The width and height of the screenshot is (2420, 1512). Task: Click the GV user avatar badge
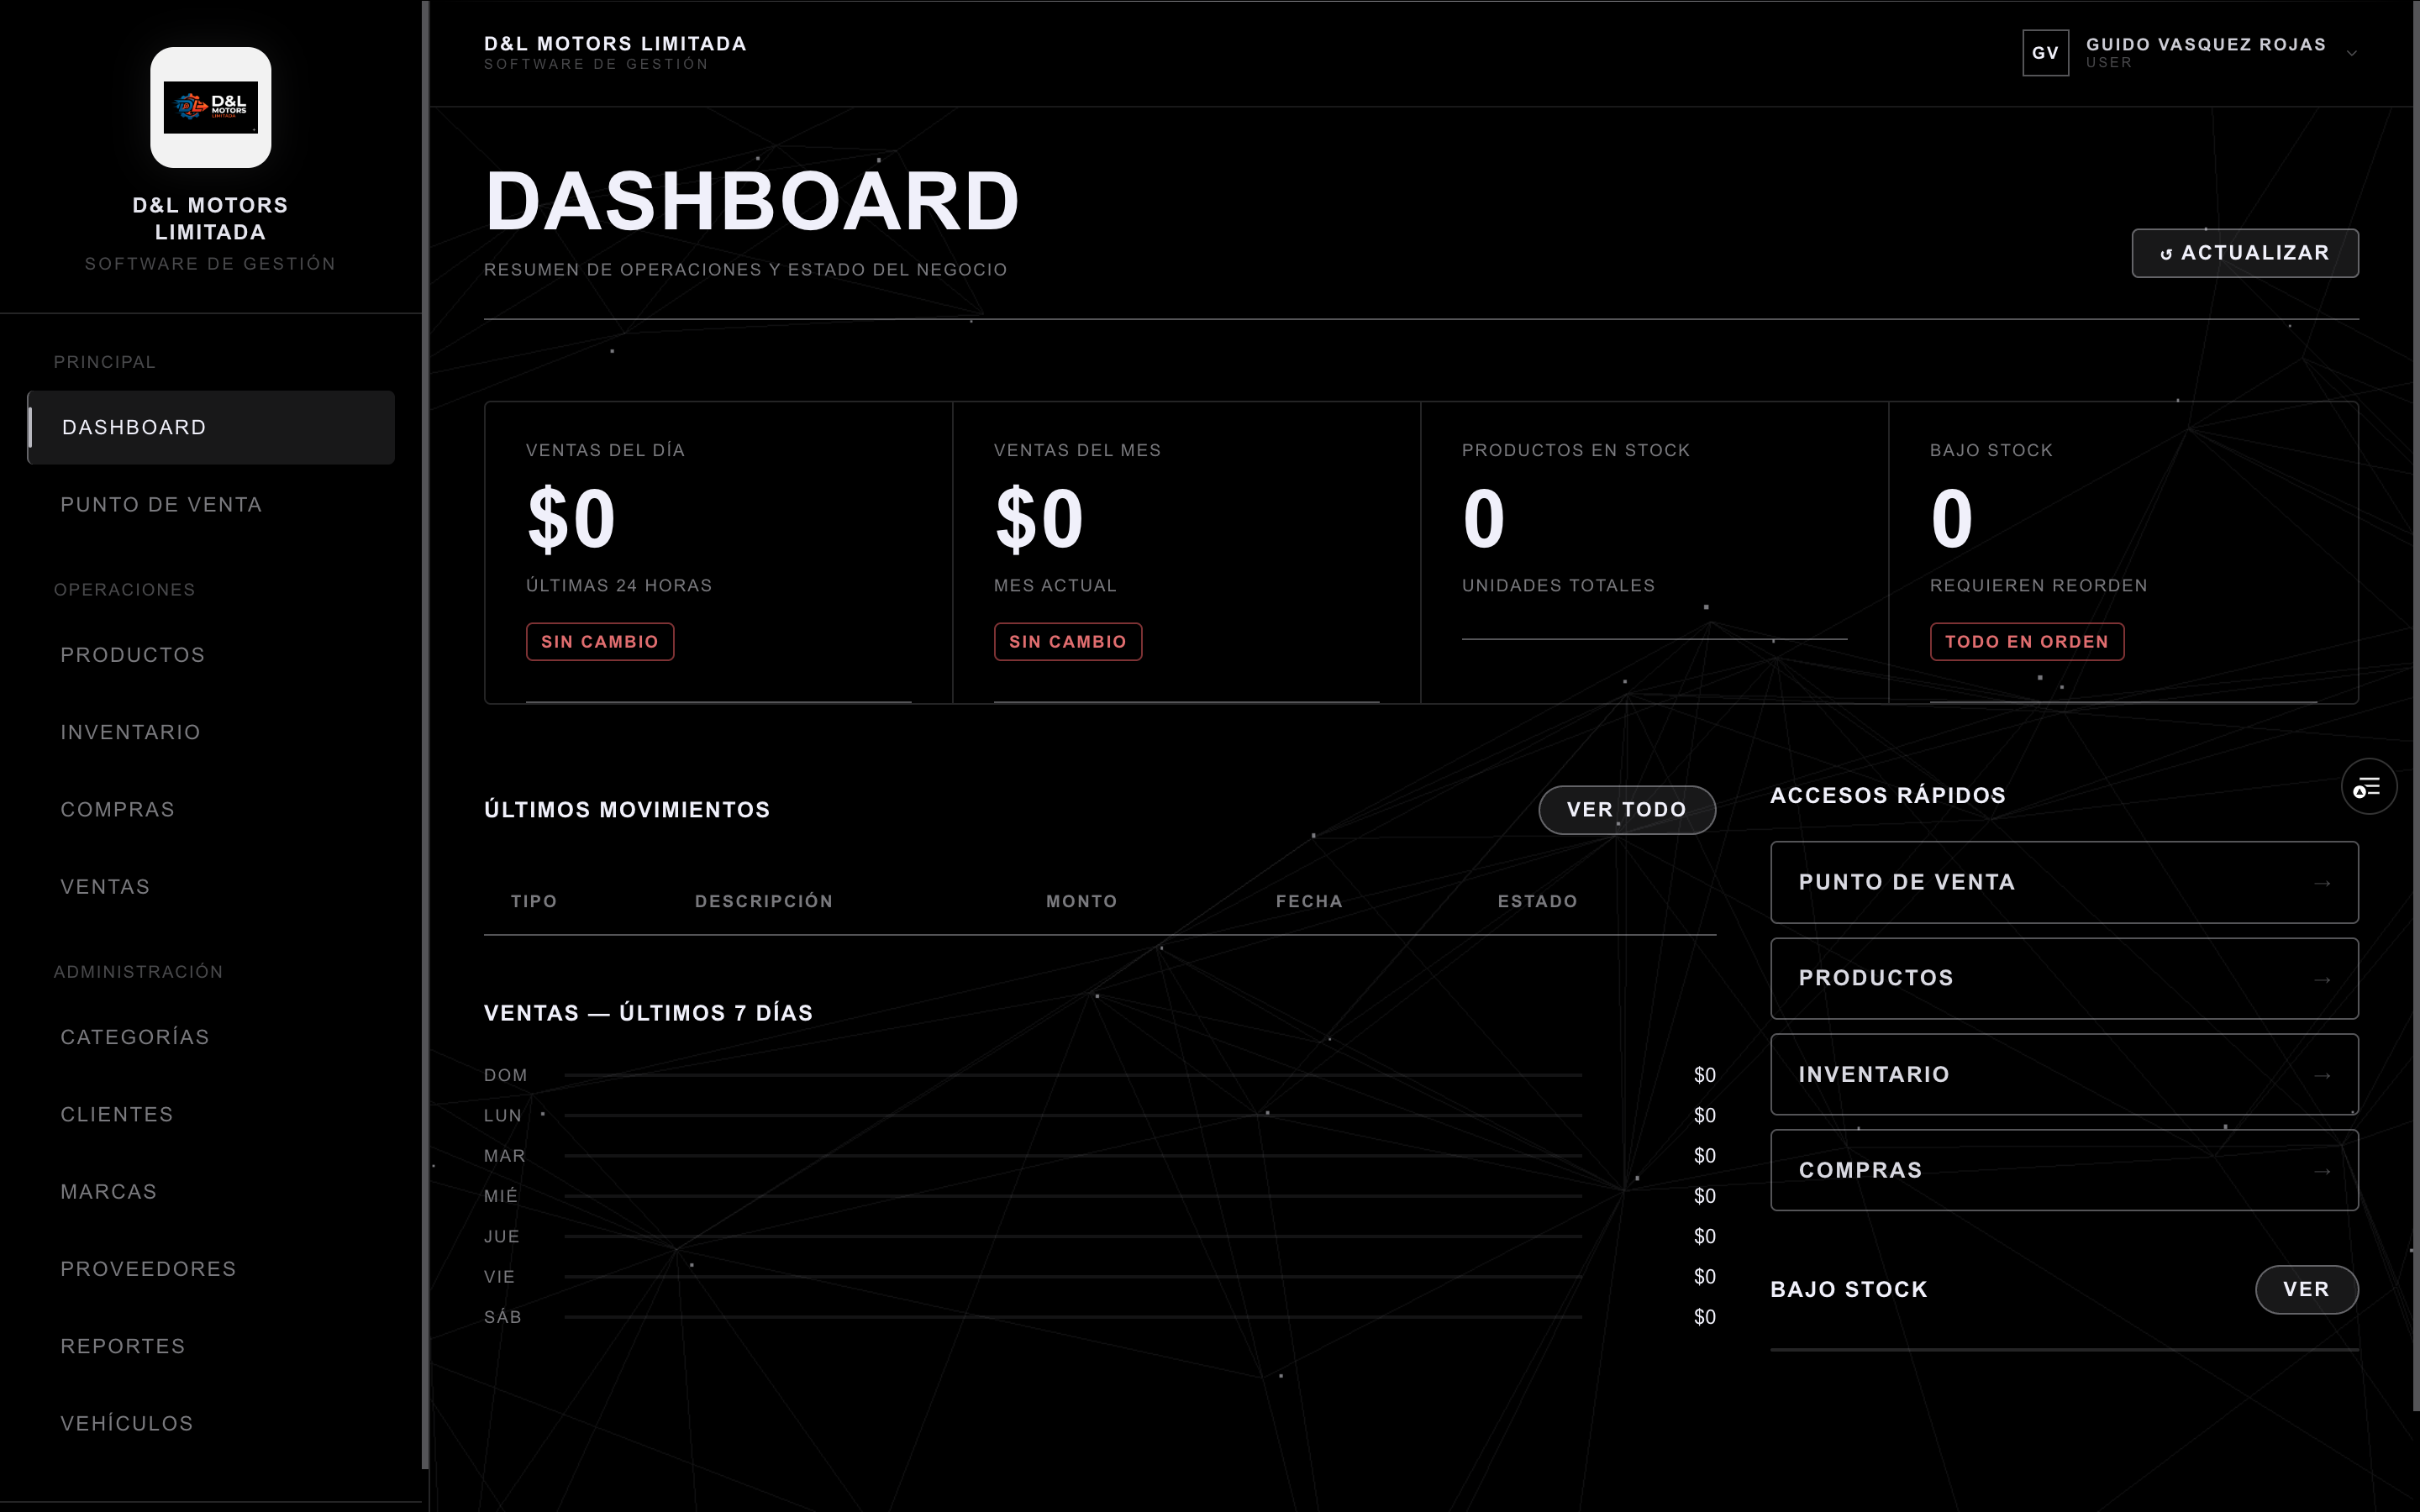point(2045,52)
